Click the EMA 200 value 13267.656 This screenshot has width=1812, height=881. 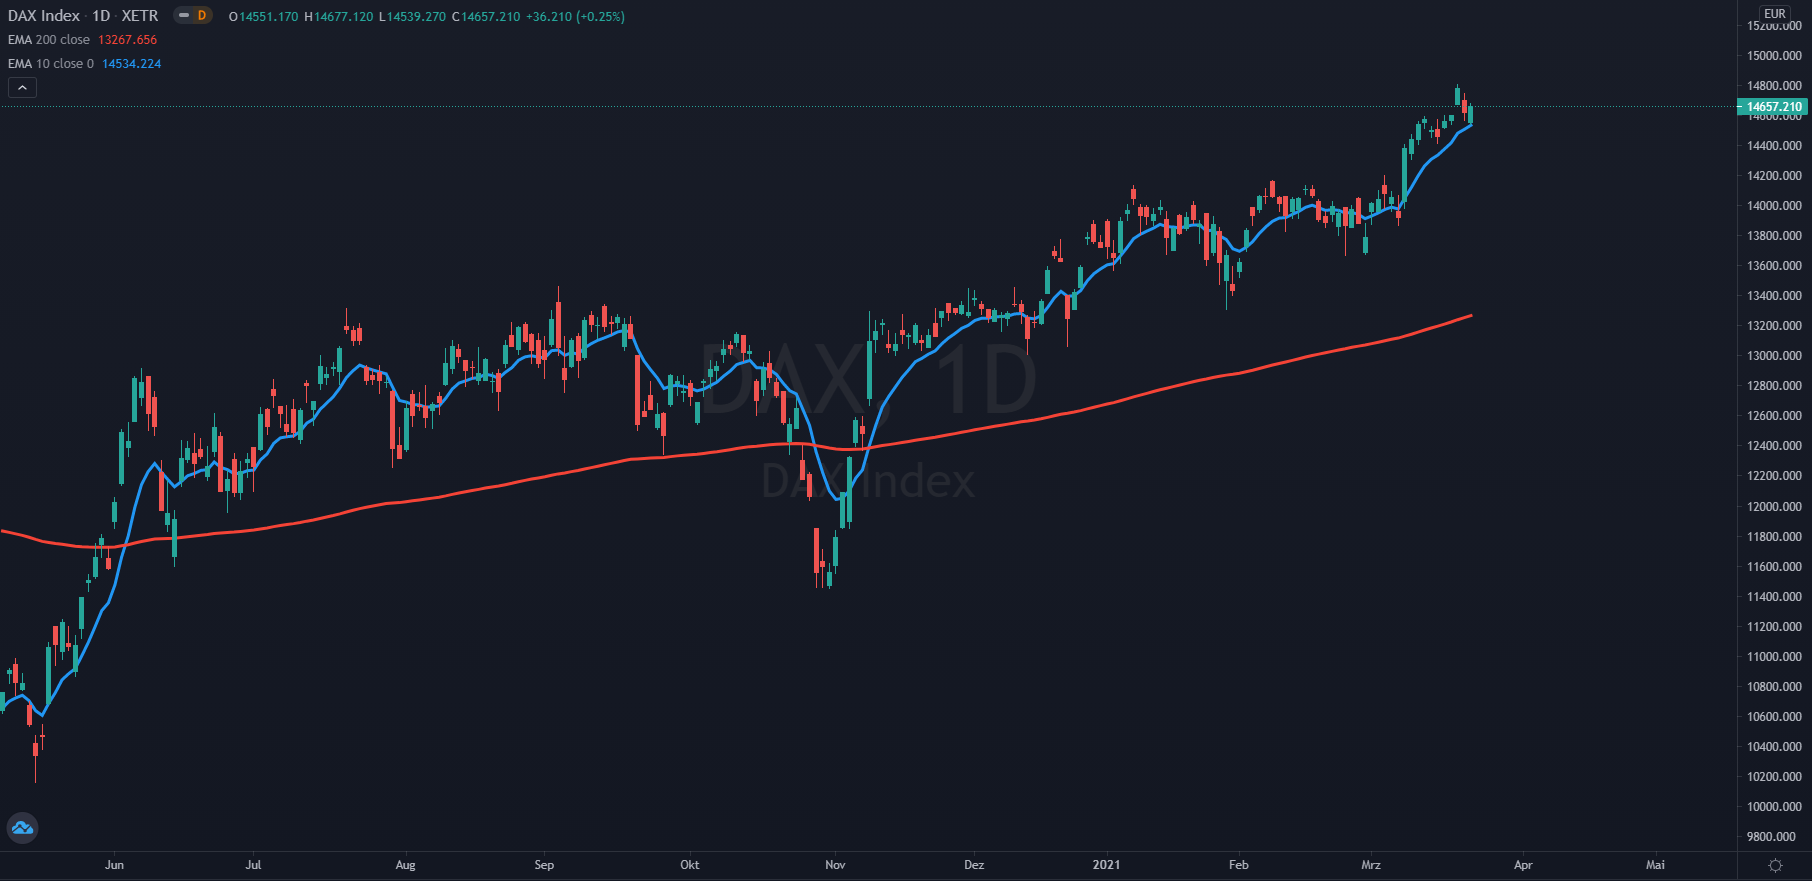click(128, 40)
